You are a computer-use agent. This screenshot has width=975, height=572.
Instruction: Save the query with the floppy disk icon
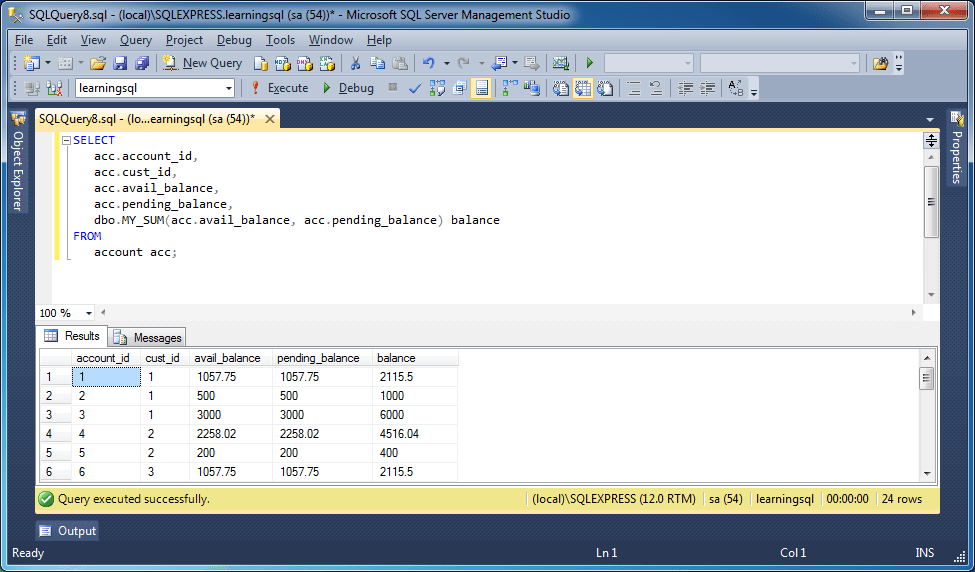tap(120, 63)
